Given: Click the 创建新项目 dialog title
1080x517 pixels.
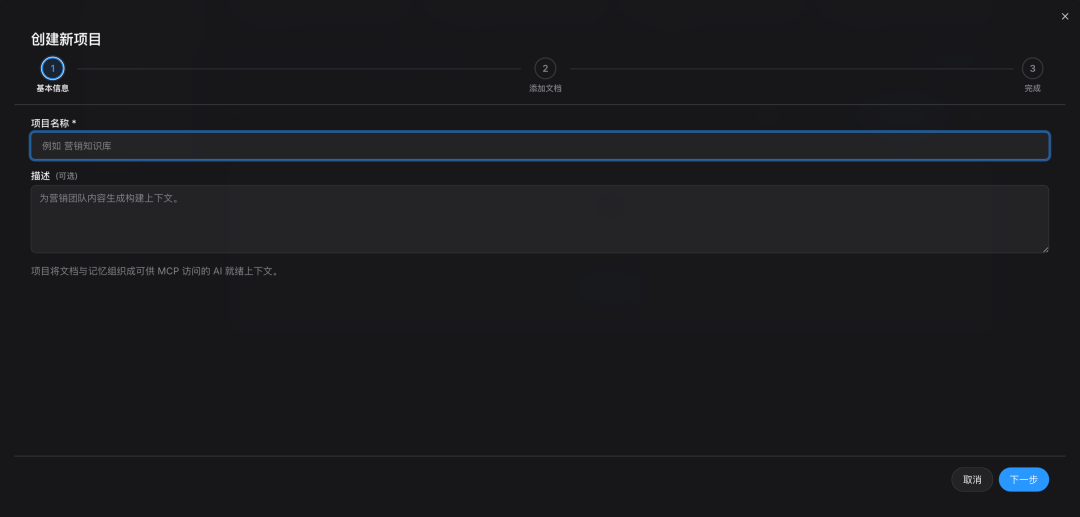Looking at the screenshot, I should (x=66, y=40).
